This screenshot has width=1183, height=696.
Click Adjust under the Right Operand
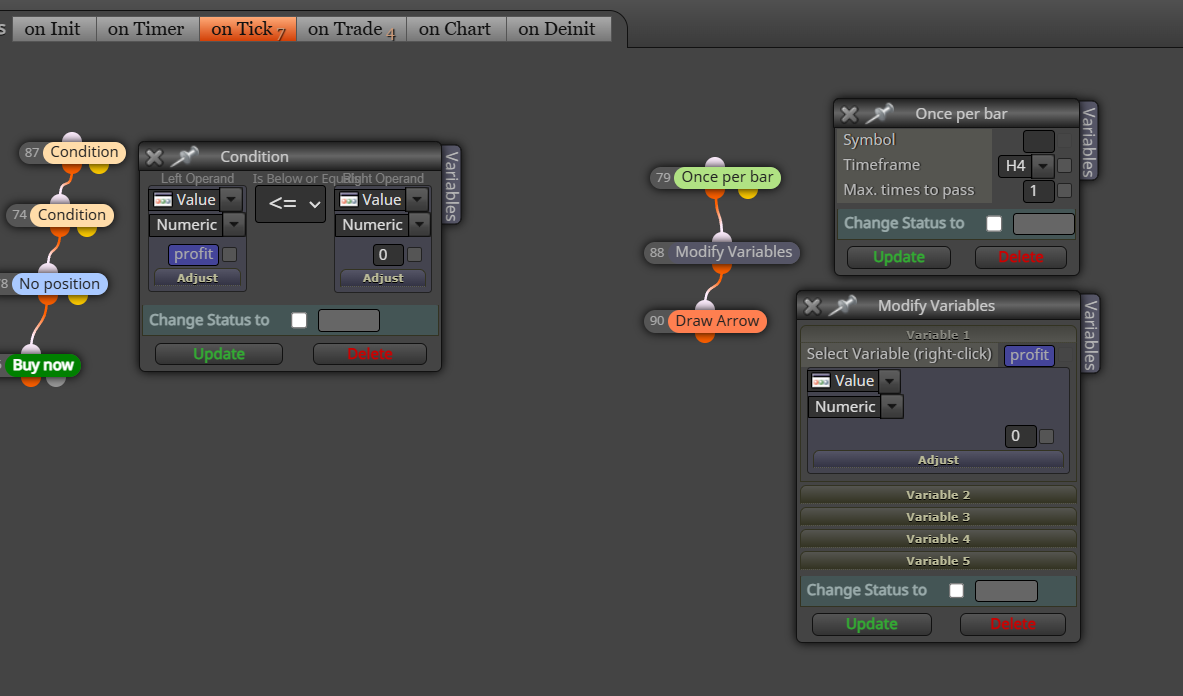383,278
